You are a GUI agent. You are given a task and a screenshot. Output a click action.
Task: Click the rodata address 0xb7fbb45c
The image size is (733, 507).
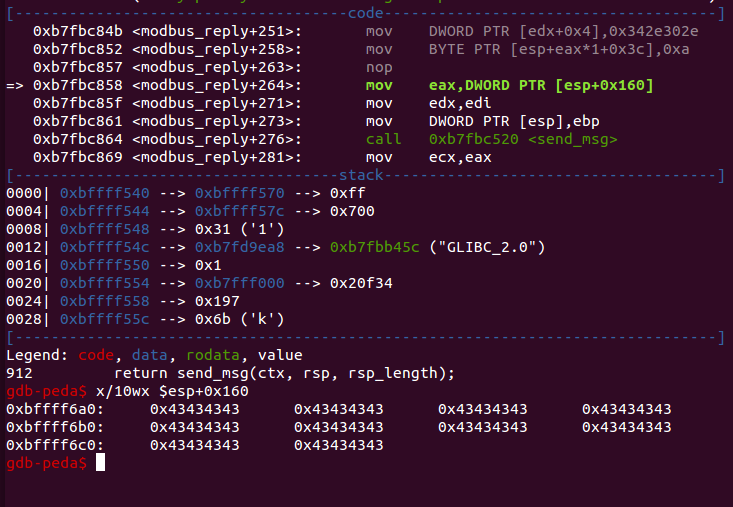click(x=374, y=247)
